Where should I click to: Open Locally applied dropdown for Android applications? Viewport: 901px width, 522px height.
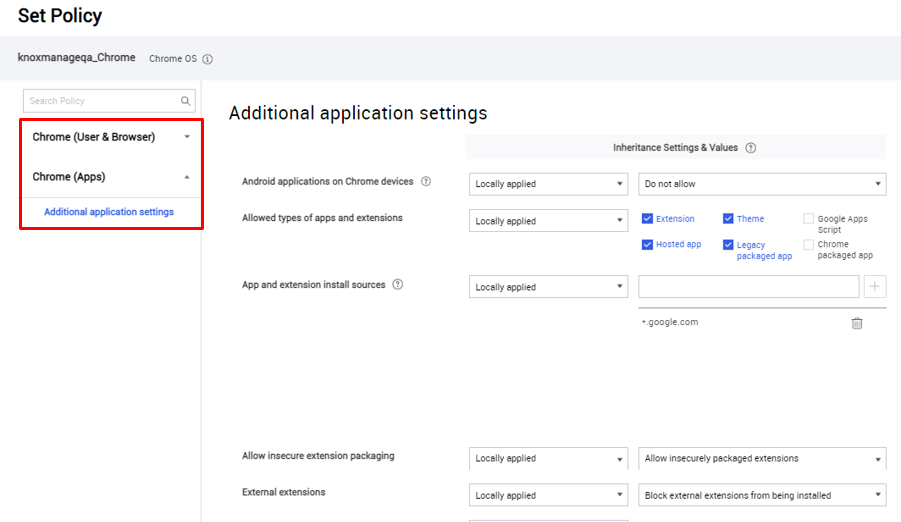[548, 184]
